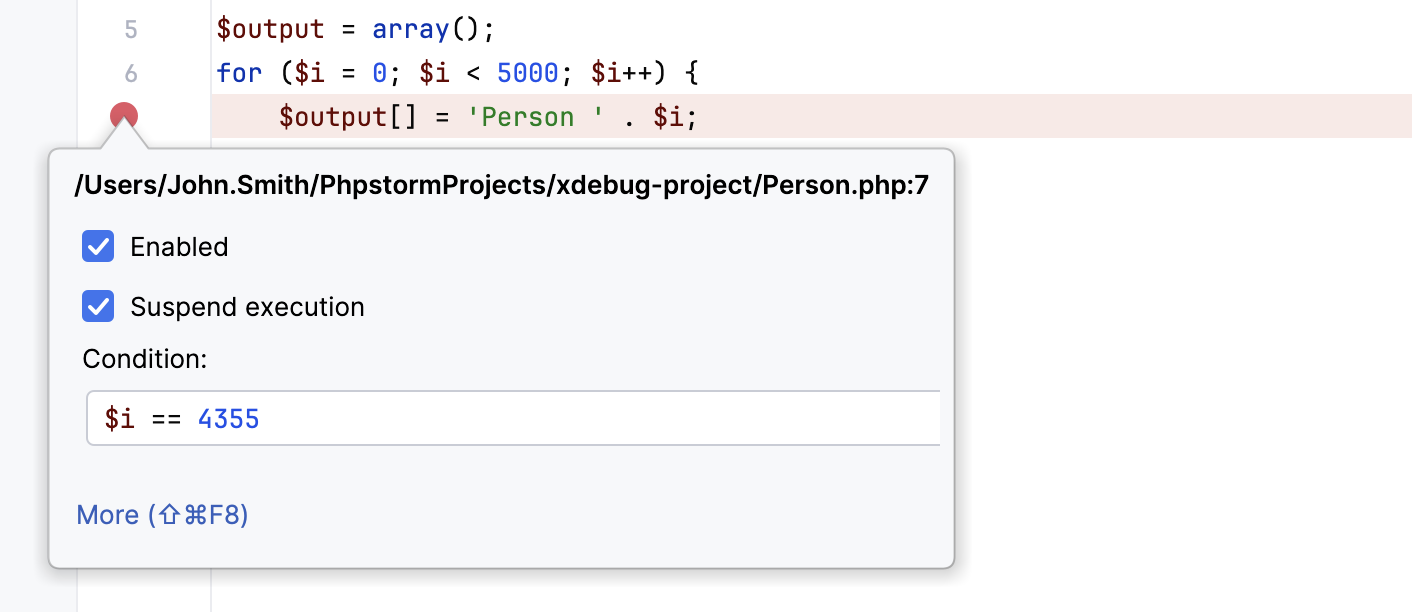Click inside the Condition input field
The width and height of the screenshot is (1412, 612).
pos(500,417)
